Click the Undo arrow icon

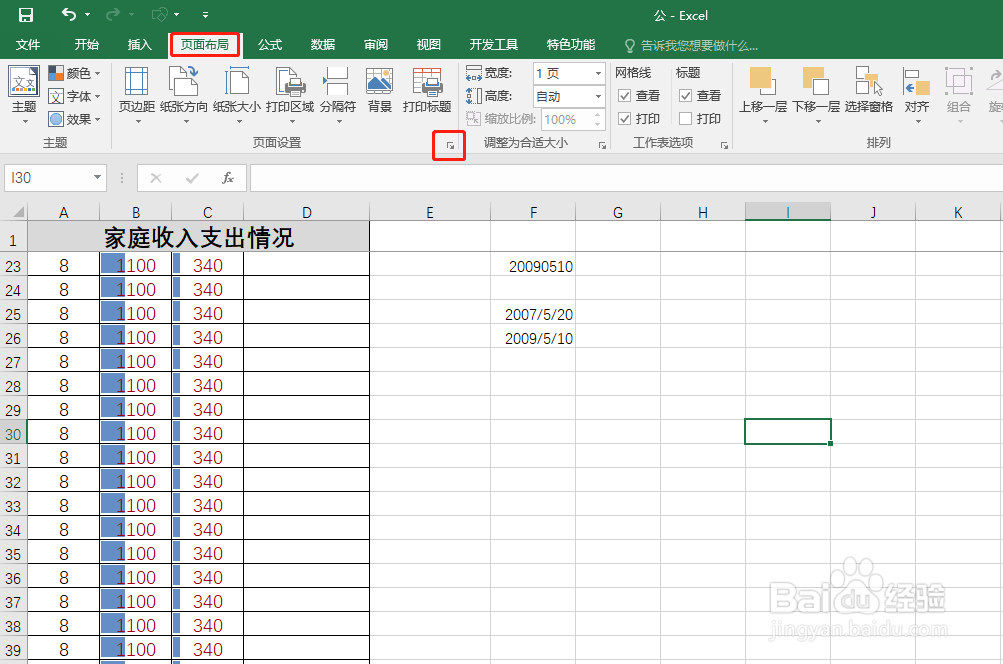pyautogui.click(x=69, y=14)
